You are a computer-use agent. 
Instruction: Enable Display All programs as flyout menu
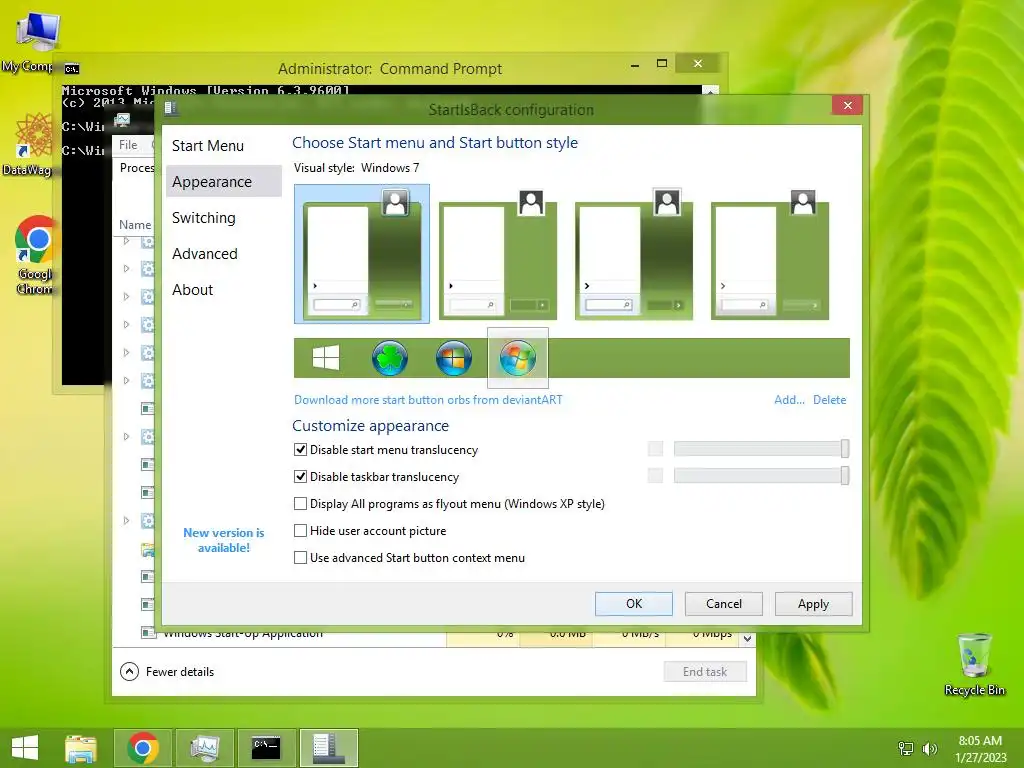tap(300, 504)
